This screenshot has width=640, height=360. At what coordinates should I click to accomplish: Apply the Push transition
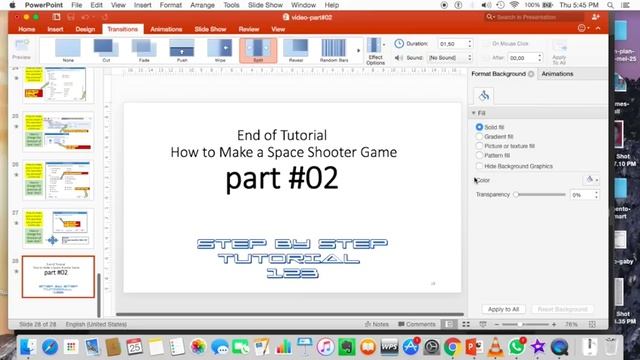(182, 51)
